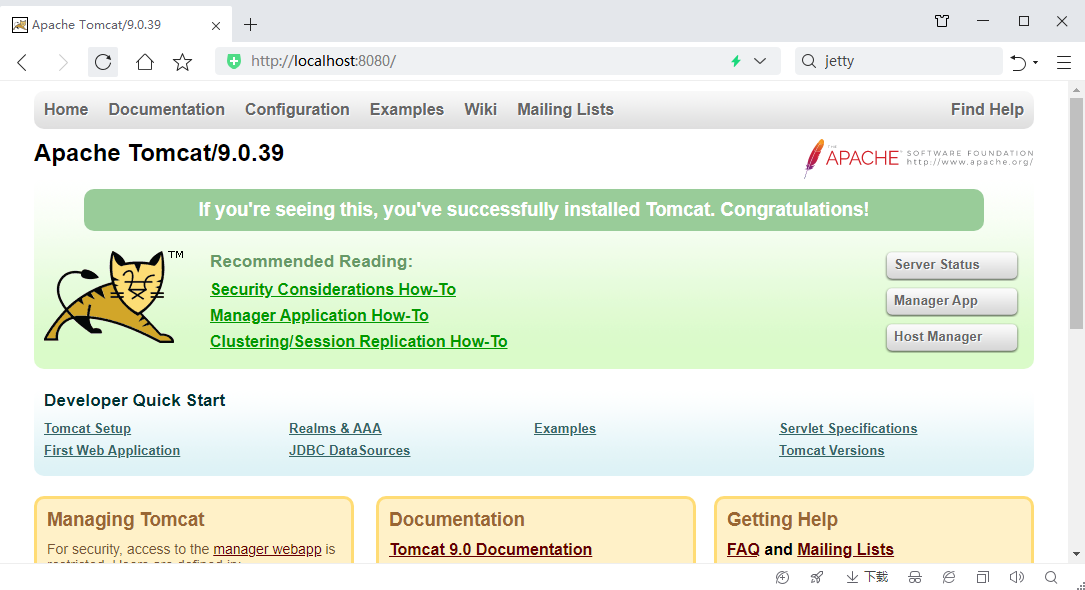Click the lightning speed mode icon
This screenshot has height=590, width=1085.
click(736, 61)
